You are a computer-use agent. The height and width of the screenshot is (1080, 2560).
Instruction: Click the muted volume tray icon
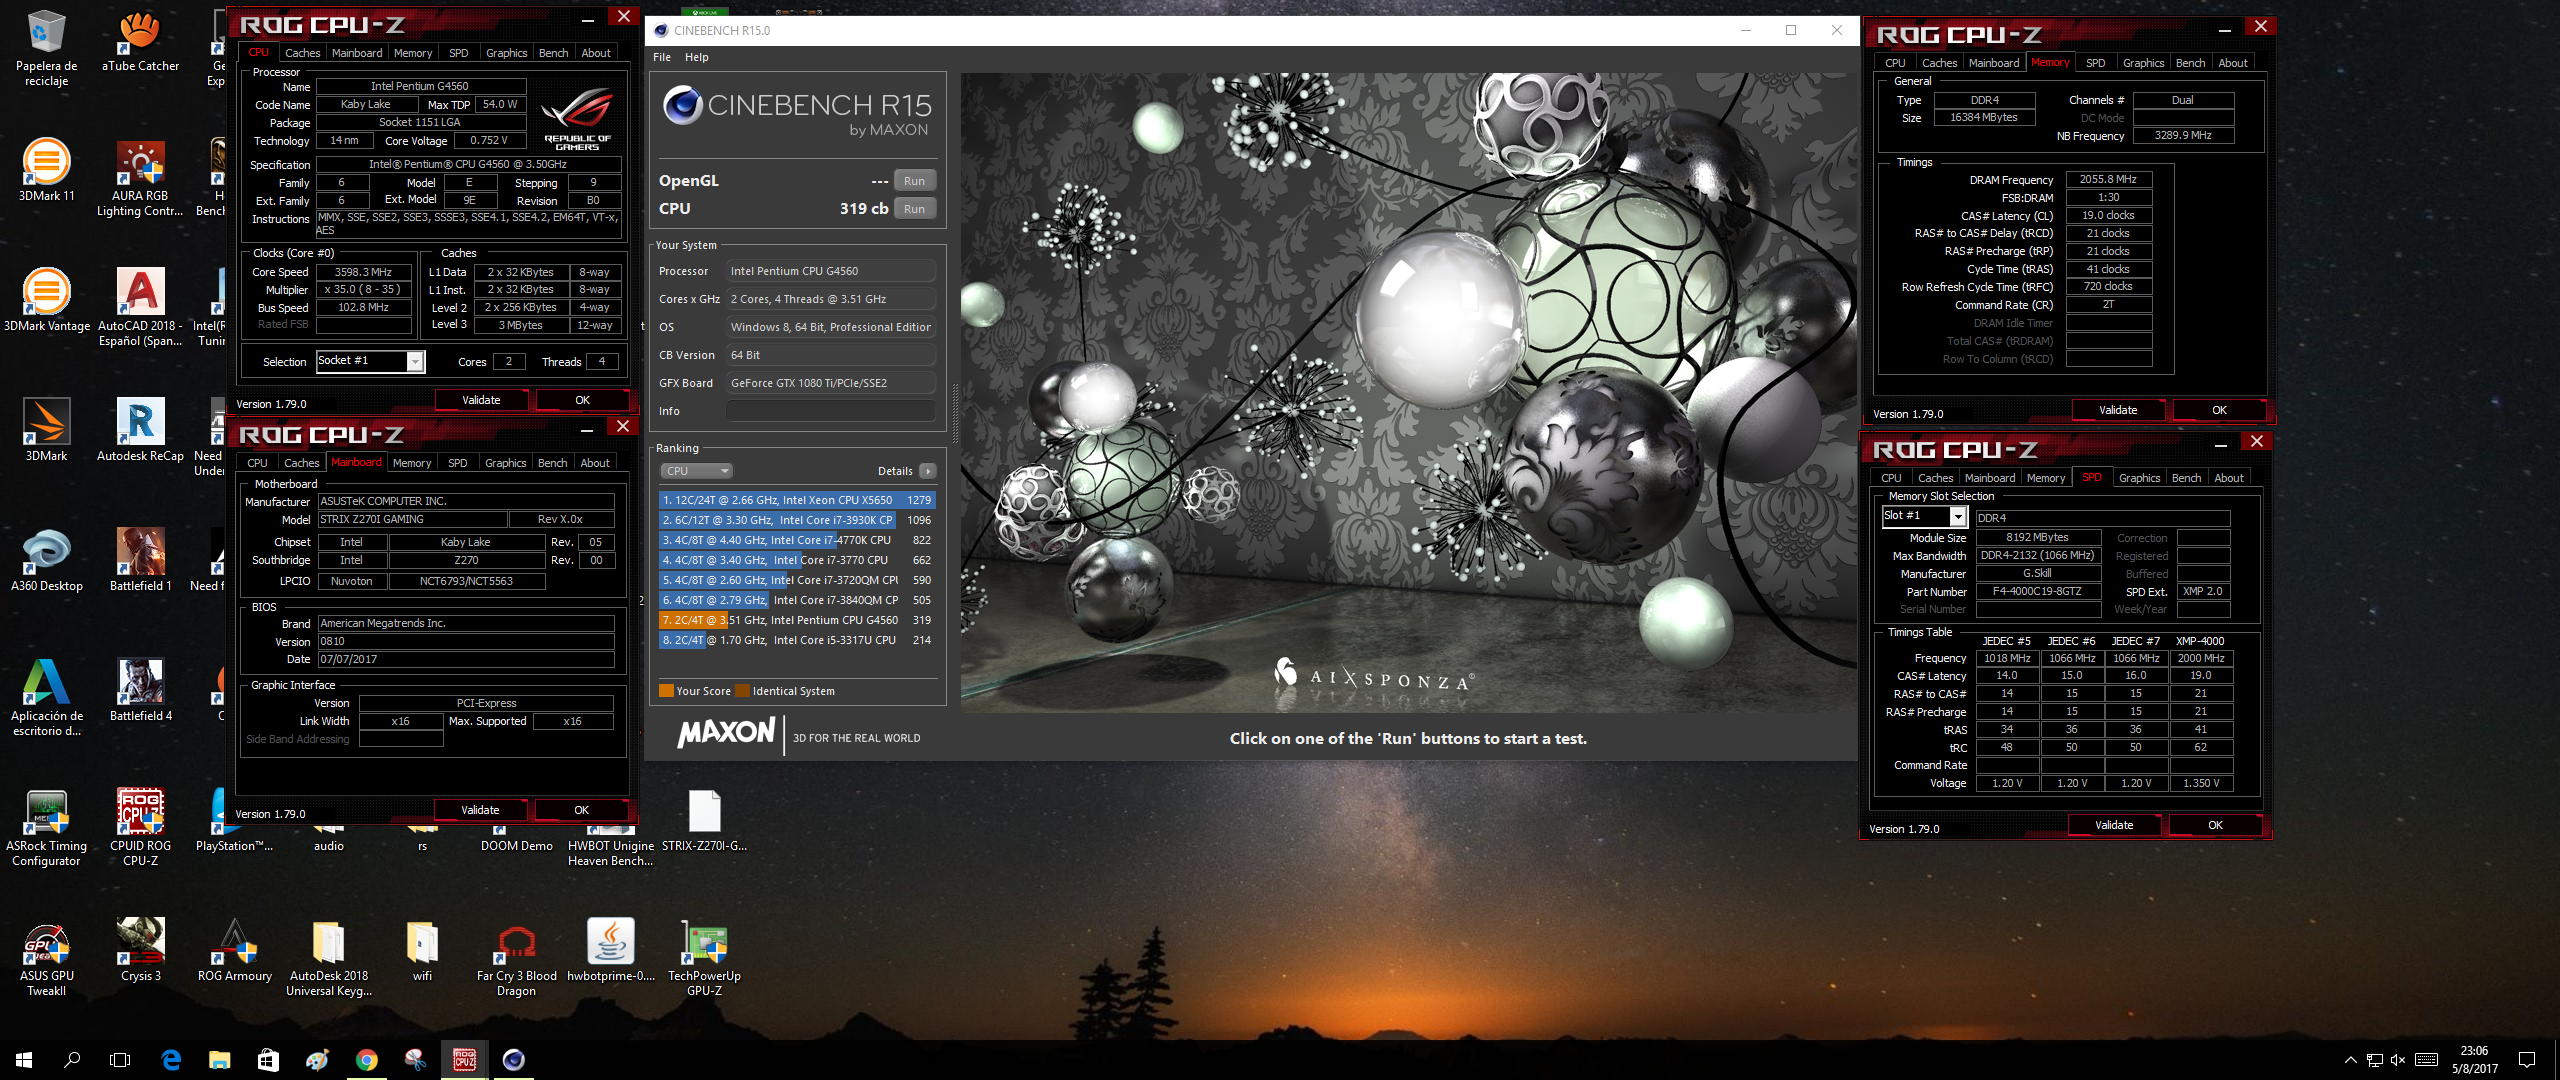pos(2398,1060)
